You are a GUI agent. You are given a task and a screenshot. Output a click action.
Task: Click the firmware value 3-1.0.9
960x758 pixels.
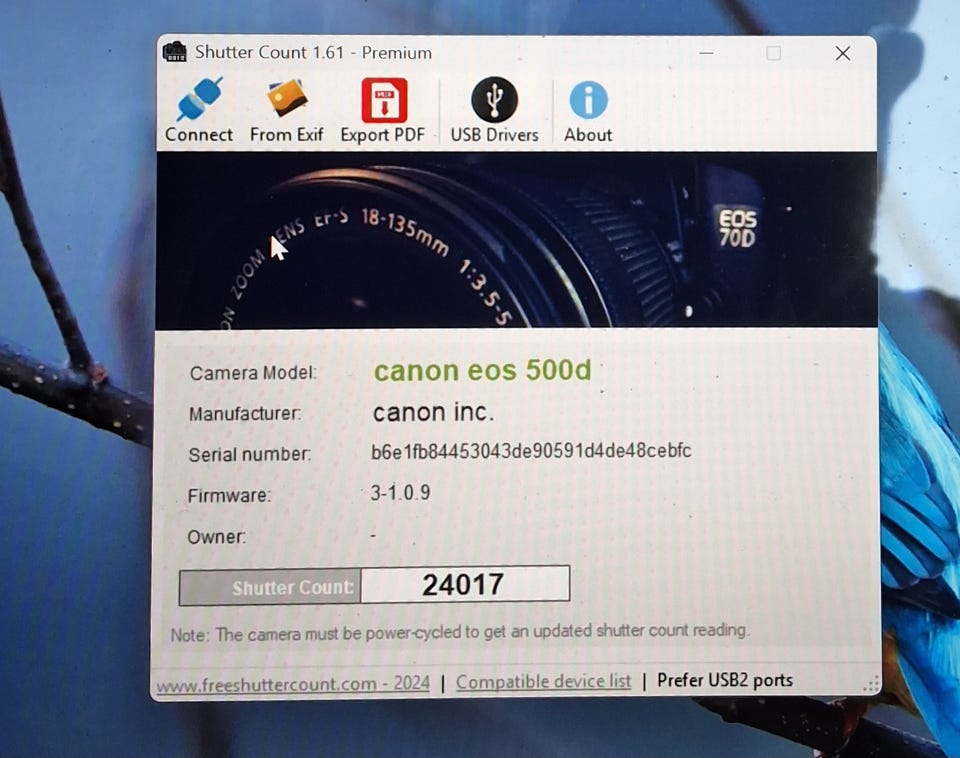coord(400,493)
